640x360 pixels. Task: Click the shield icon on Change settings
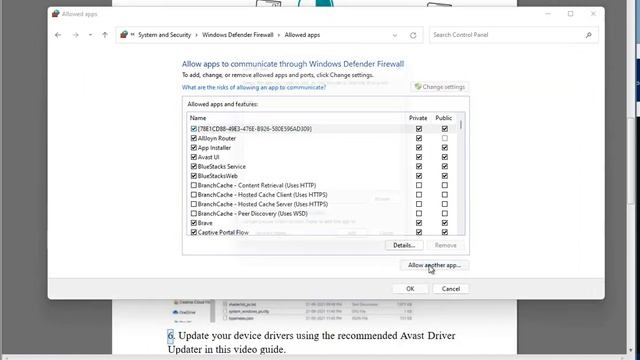point(418,87)
